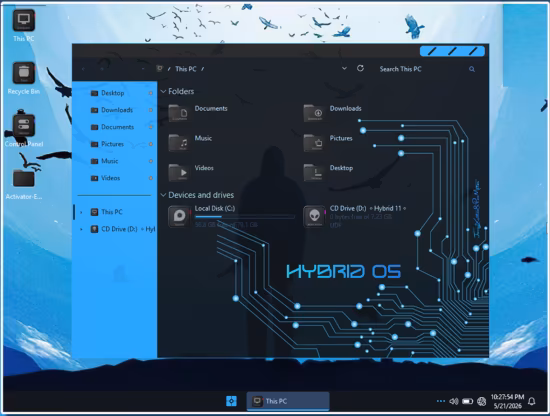This screenshot has height=416, width=550.
Task: Click the network globe tray icon
Action: click(482, 401)
